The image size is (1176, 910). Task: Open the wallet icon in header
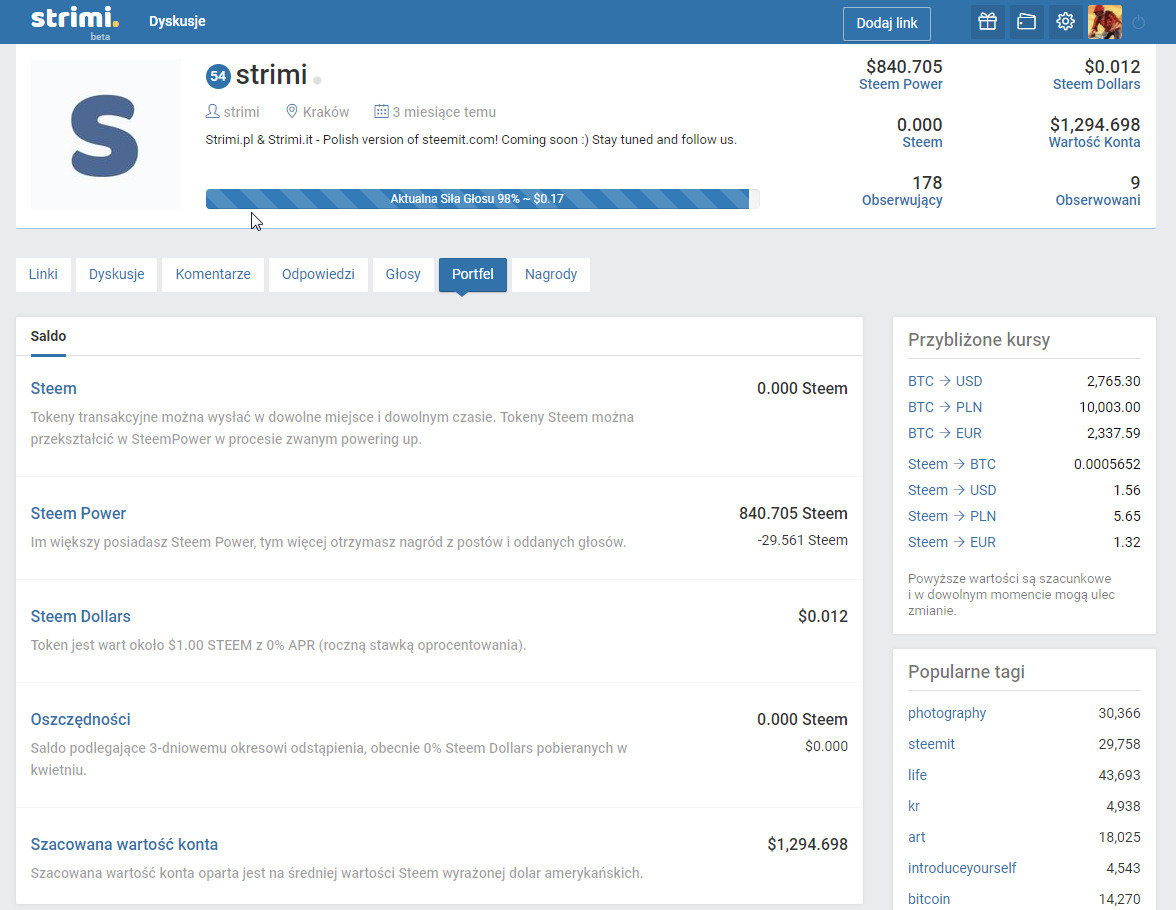(1026, 22)
